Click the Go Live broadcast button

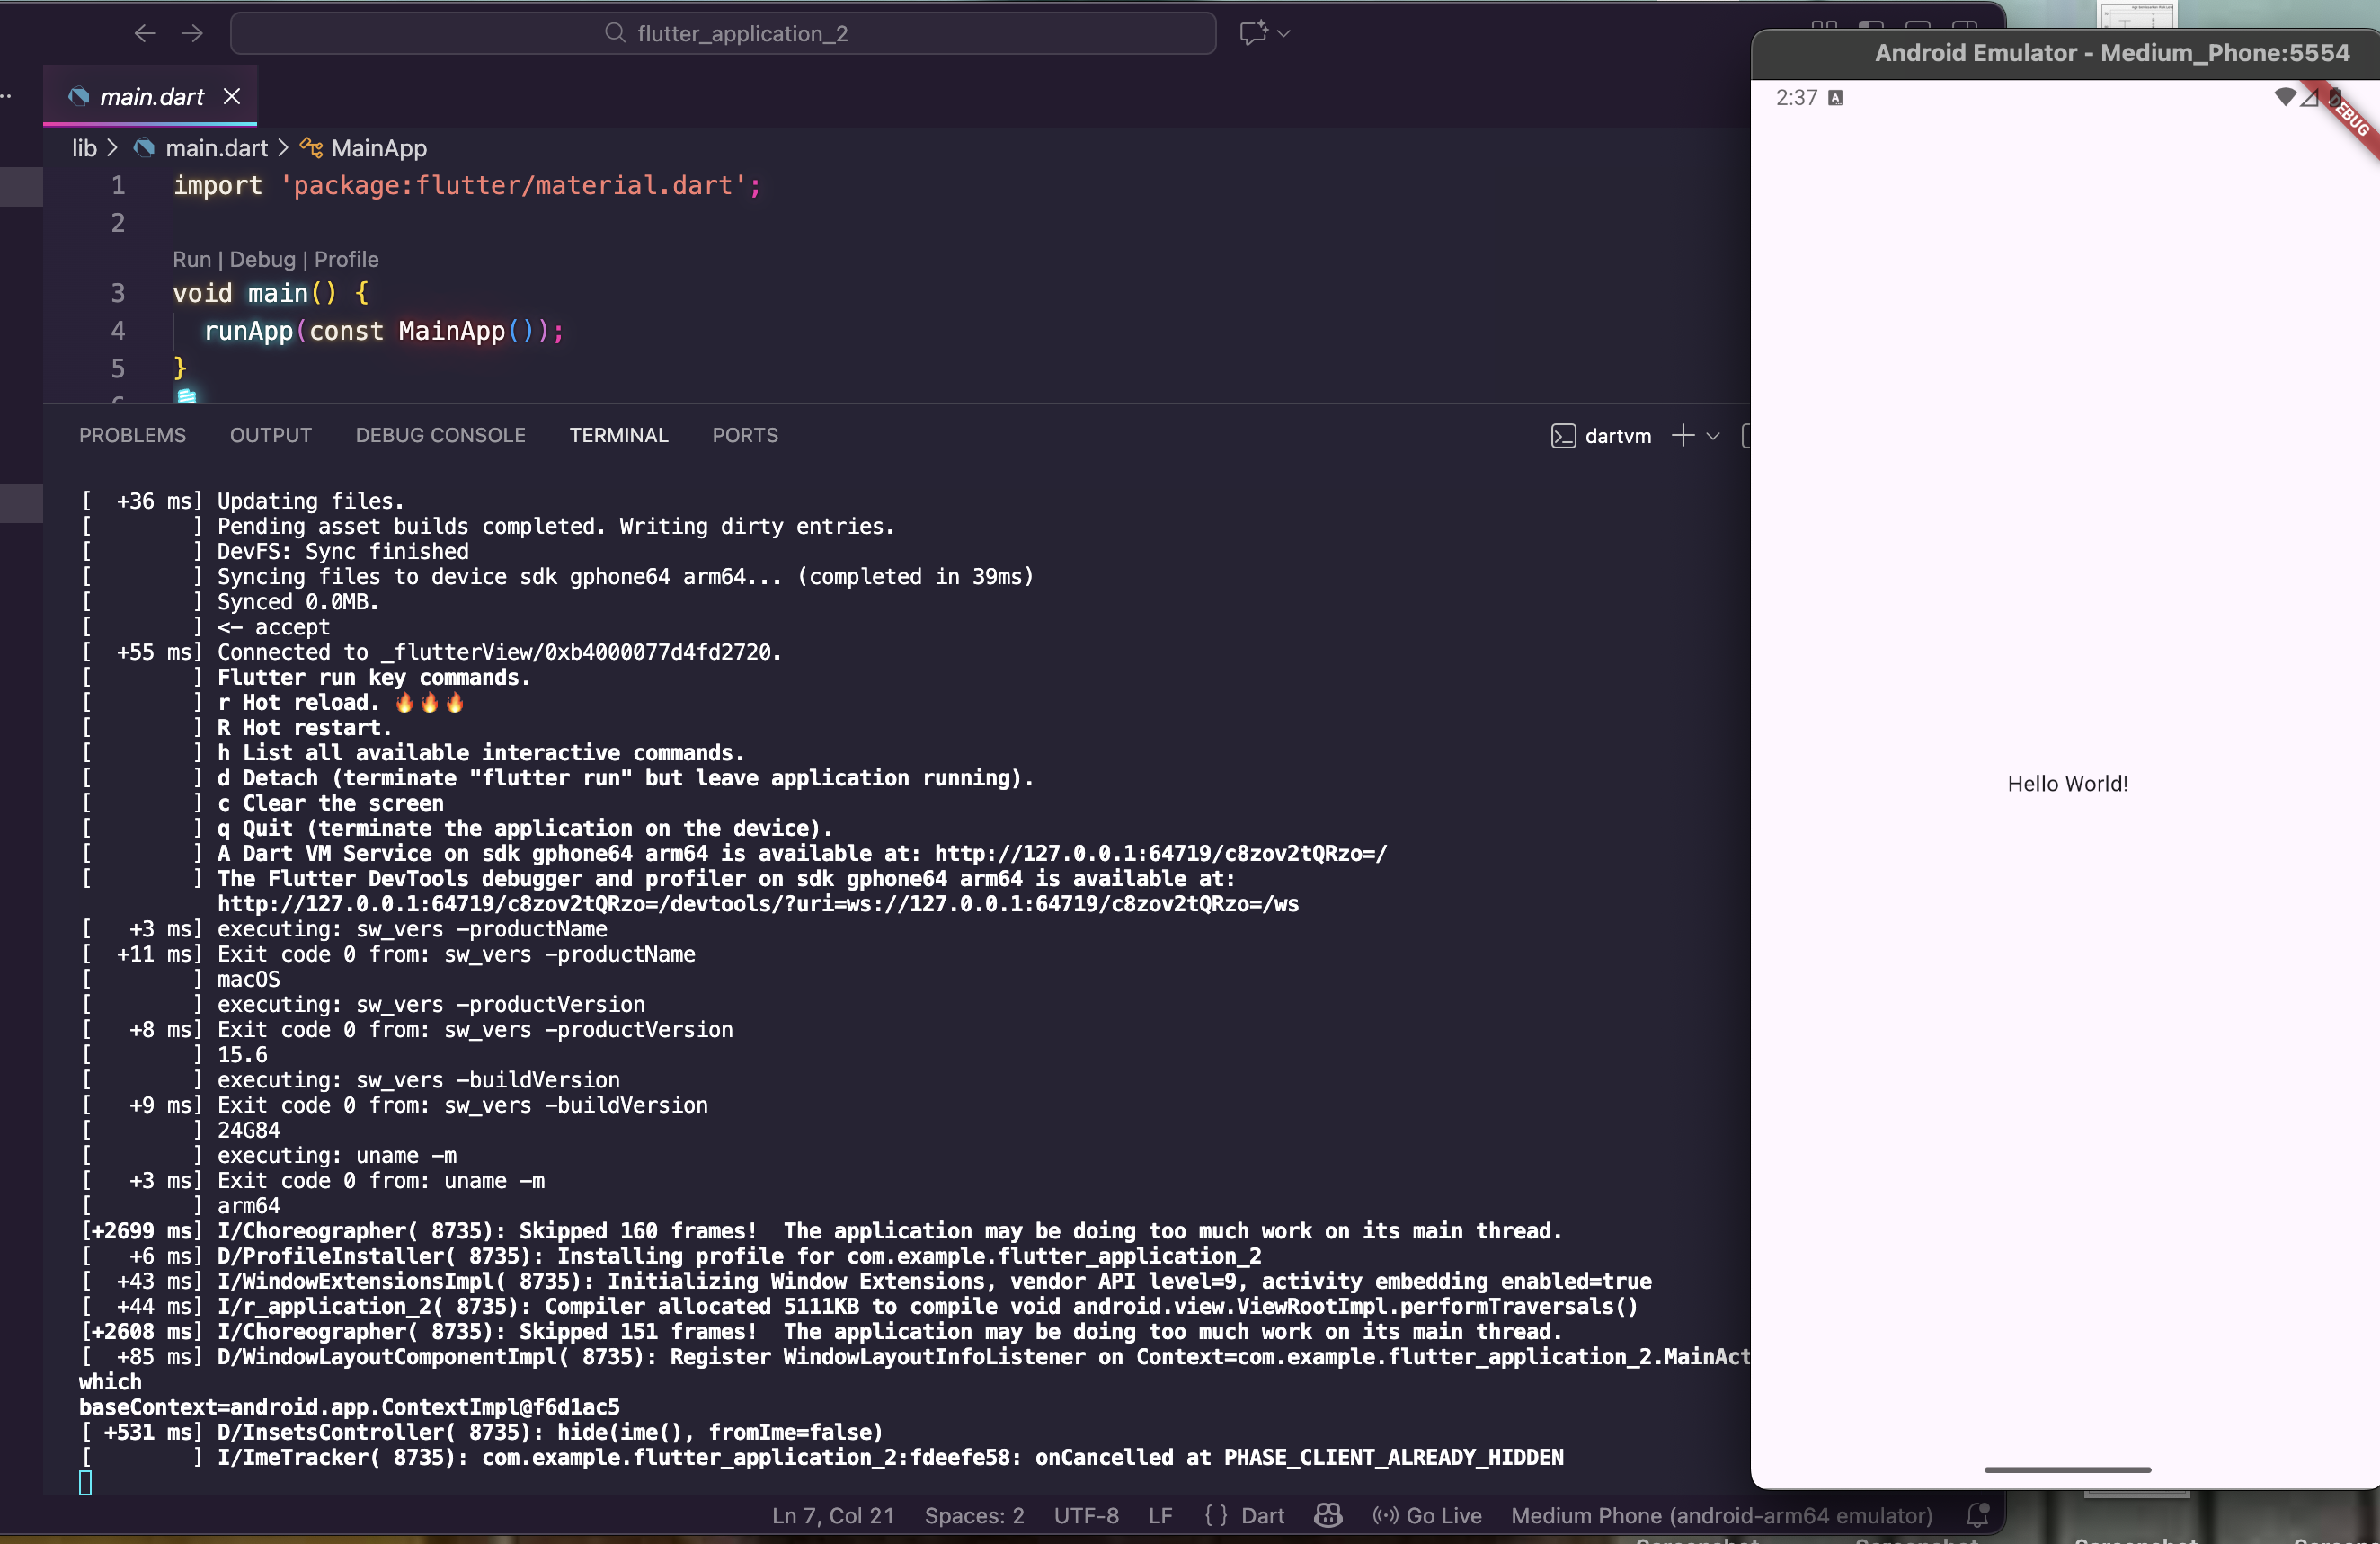coord(1427,1515)
